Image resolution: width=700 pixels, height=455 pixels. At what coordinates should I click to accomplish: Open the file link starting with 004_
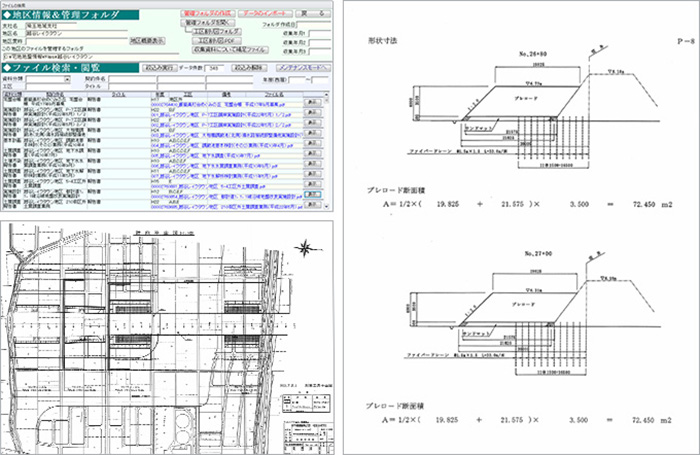[222, 146]
